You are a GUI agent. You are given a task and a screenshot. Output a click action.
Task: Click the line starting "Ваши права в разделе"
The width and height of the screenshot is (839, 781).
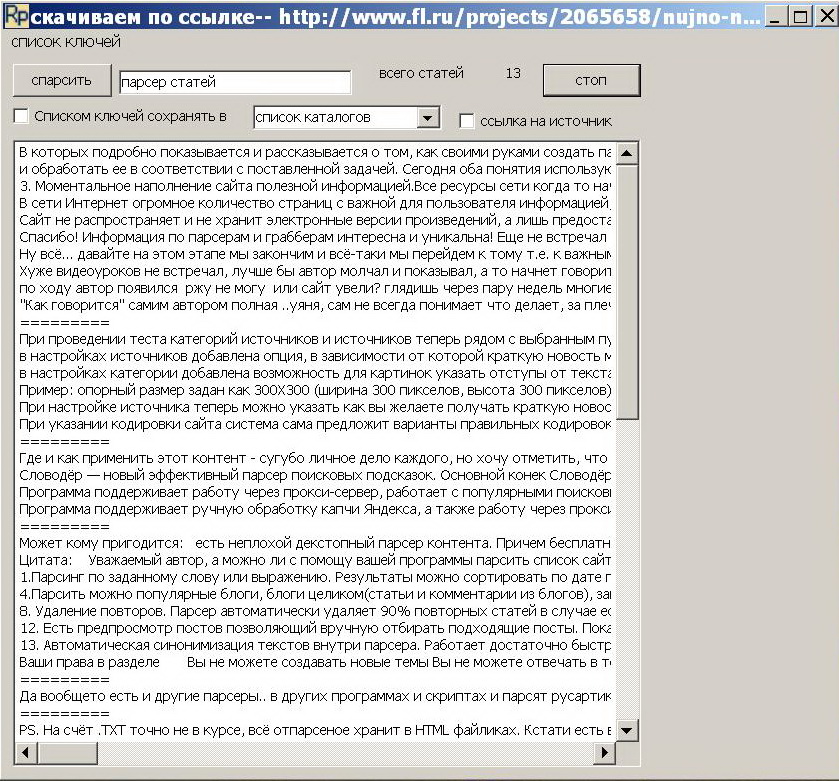[x=315, y=662]
